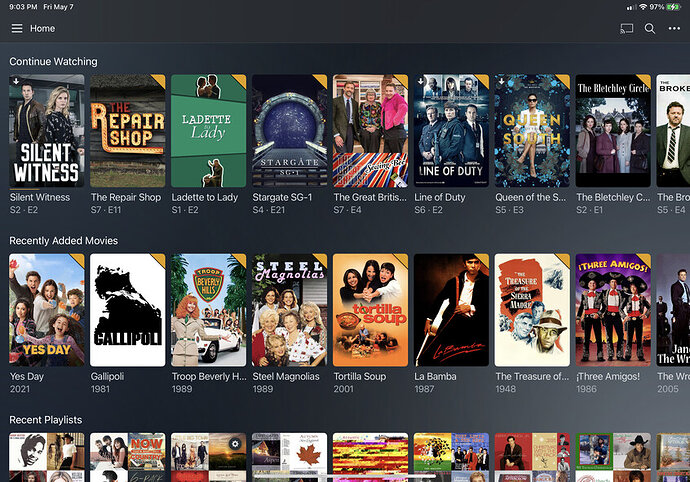
Task: Click the Tortilla Soup title text
Action: (x=360, y=376)
